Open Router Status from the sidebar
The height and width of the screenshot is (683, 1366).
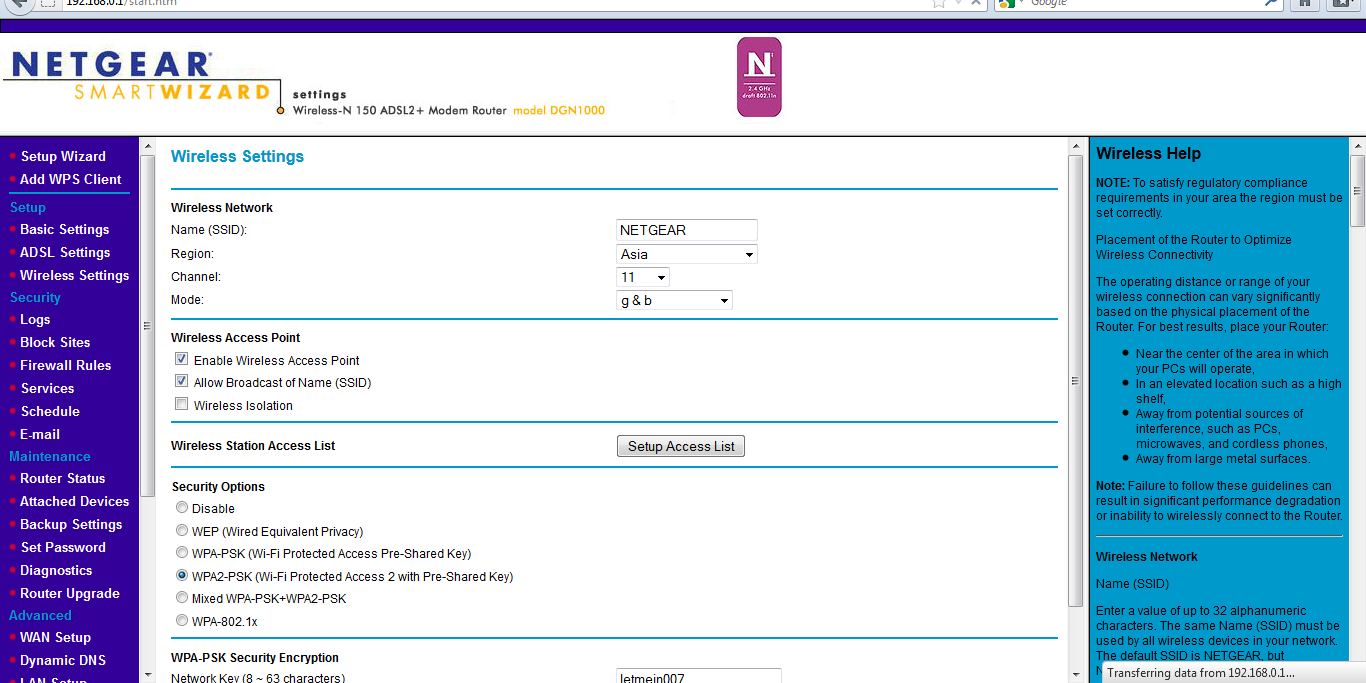coord(63,478)
